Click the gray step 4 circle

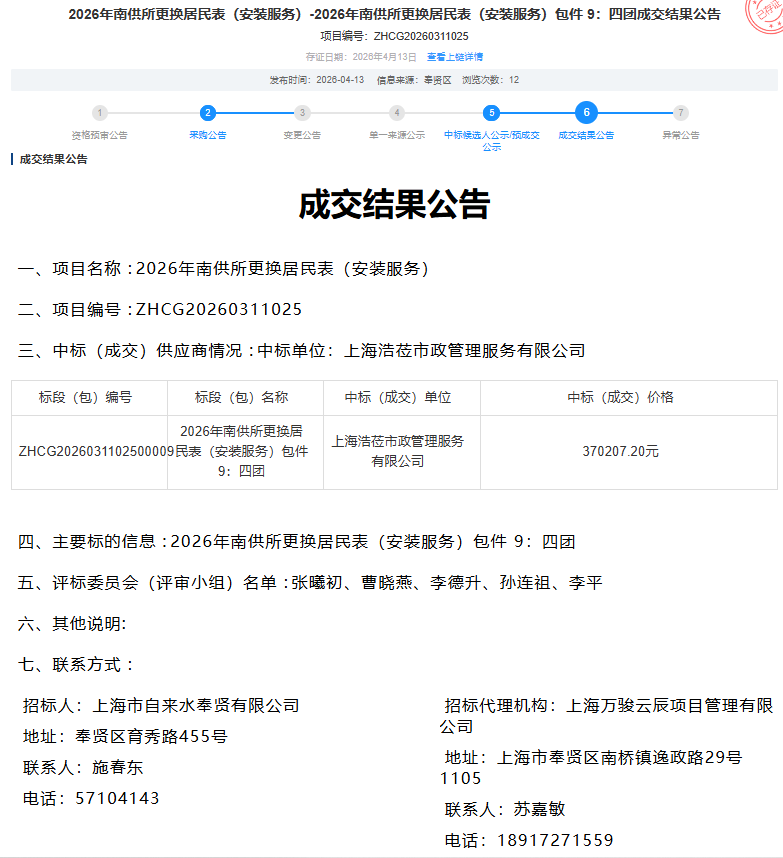click(397, 113)
